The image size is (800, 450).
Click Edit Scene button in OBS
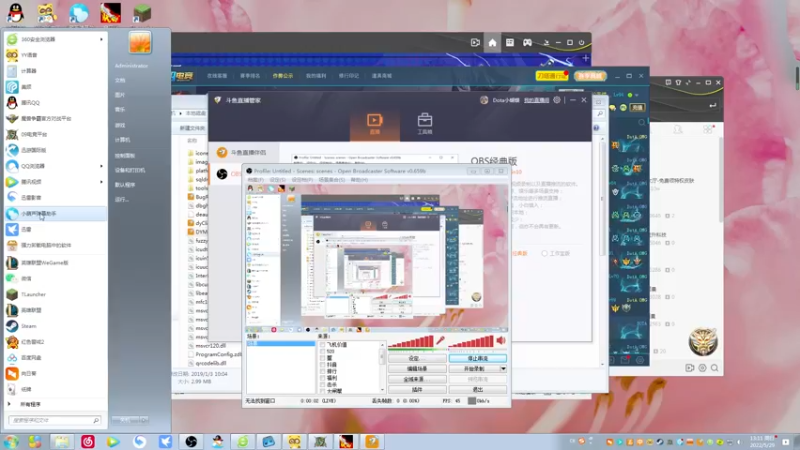417,368
